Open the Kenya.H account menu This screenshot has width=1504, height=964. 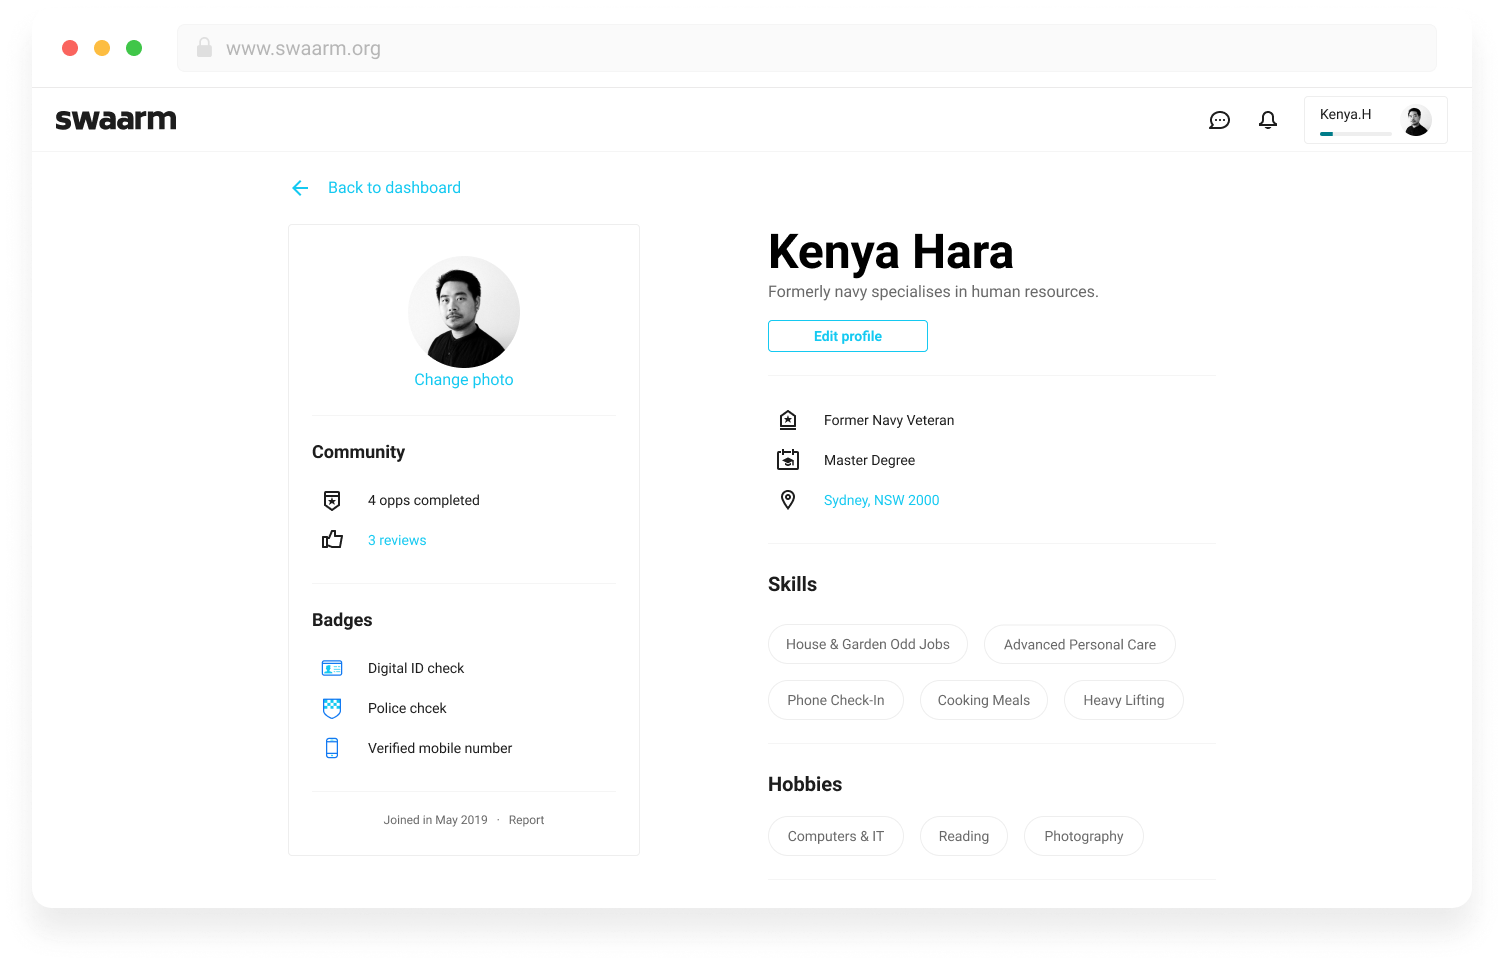pyautogui.click(x=1375, y=119)
